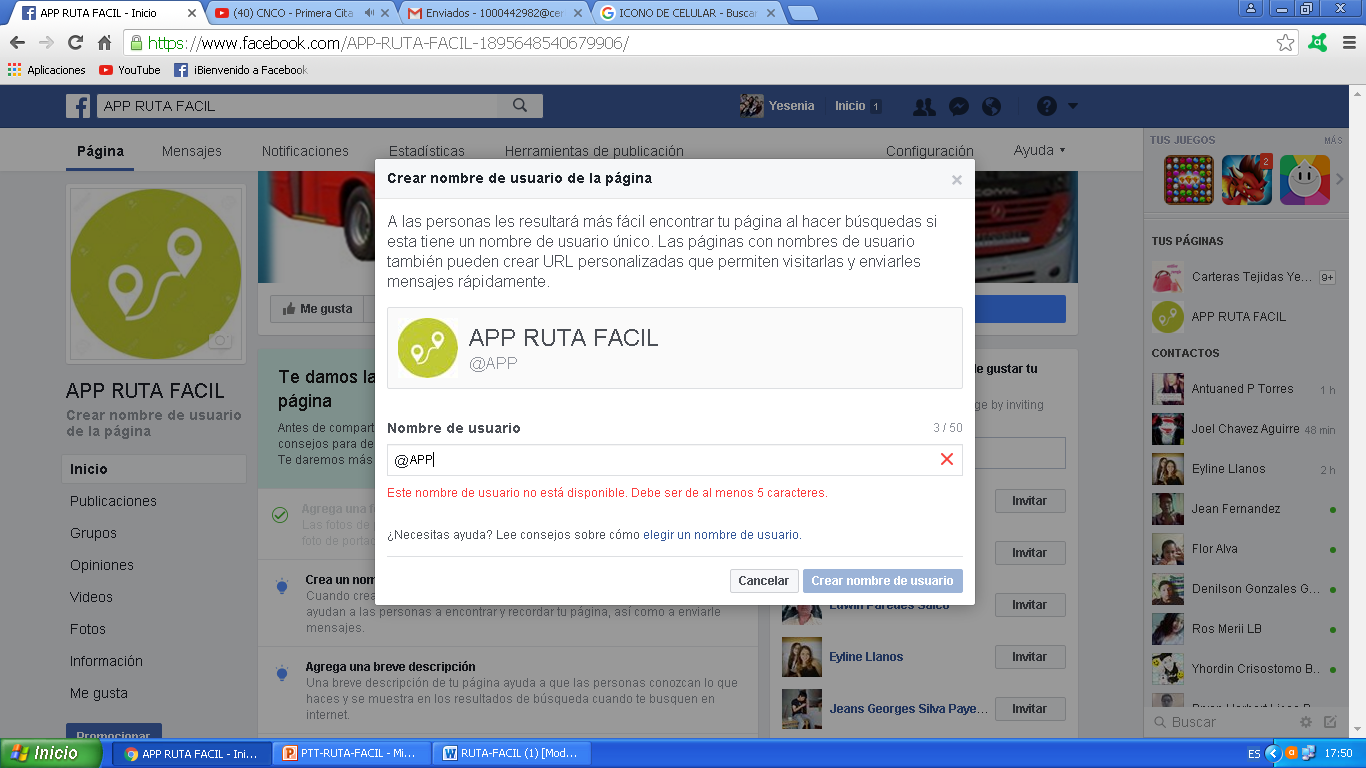Open the notifications globe icon
Image resolution: width=1366 pixels, height=768 pixels.
point(991,106)
